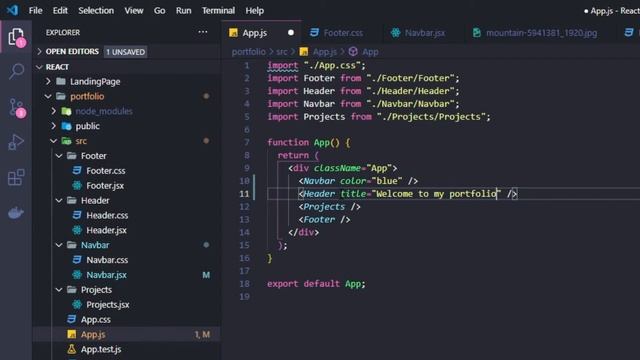Click the Navbar.jsx React icon in tree
The height and width of the screenshot is (360, 640).
(x=77, y=275)
